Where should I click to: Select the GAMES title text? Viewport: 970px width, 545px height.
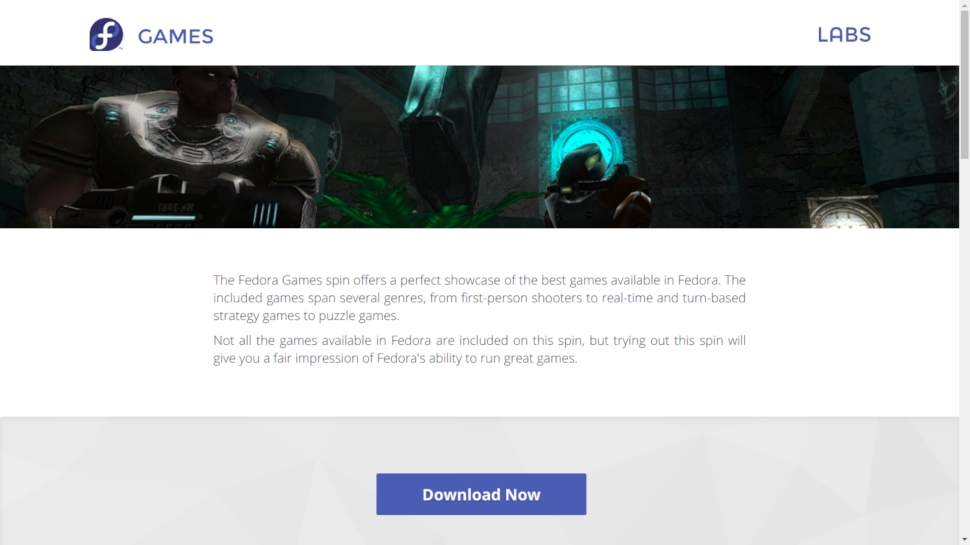(176, 36)
